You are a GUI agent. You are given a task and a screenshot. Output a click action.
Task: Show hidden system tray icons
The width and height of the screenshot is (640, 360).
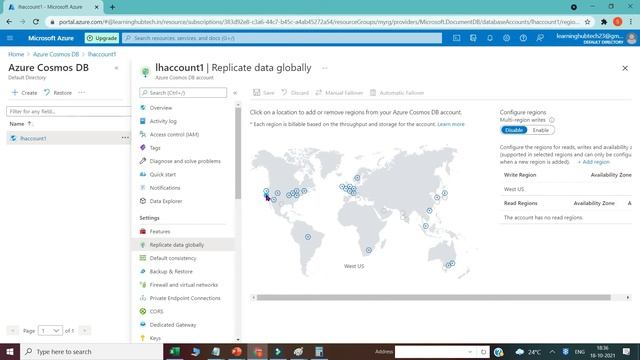click(x=552, y=352)
